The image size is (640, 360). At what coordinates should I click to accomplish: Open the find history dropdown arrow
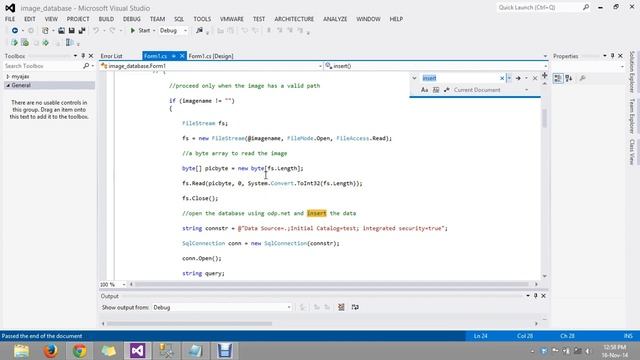tap(509, 78)
